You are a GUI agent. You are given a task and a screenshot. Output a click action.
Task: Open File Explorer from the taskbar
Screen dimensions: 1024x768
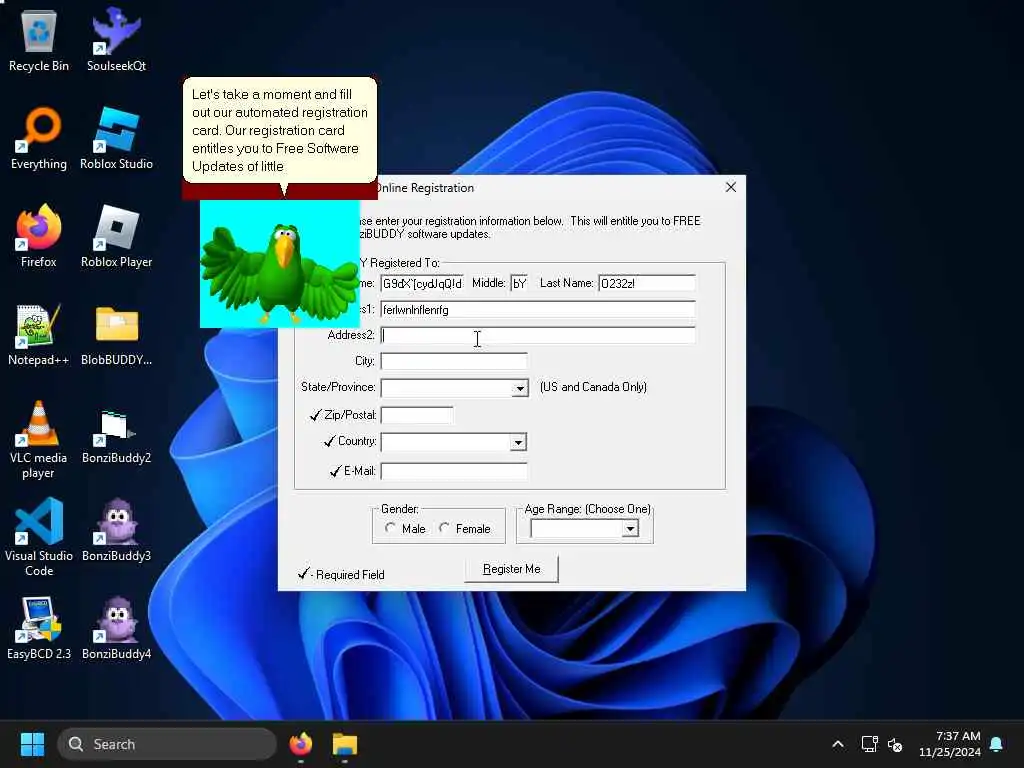(x=345, y=744)
